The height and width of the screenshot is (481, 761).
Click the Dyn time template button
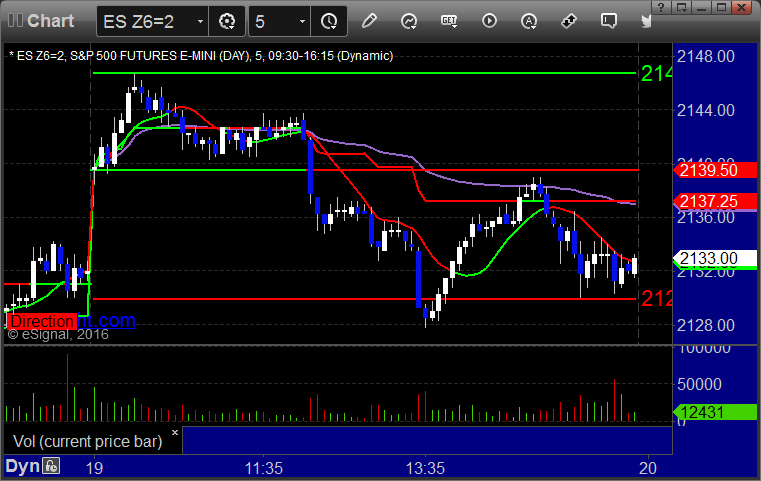[22, 466]
